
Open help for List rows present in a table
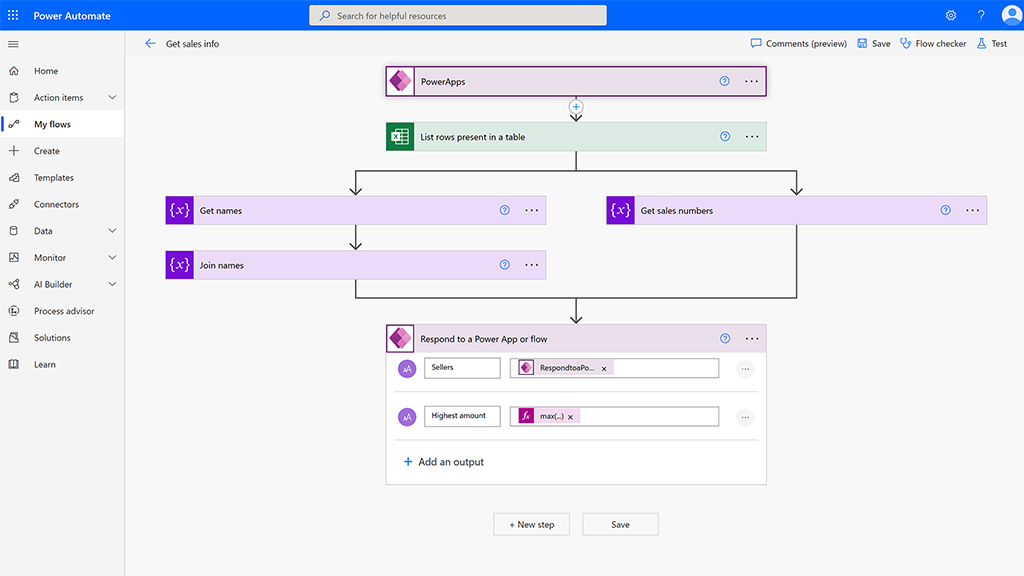tap(725, 136)
